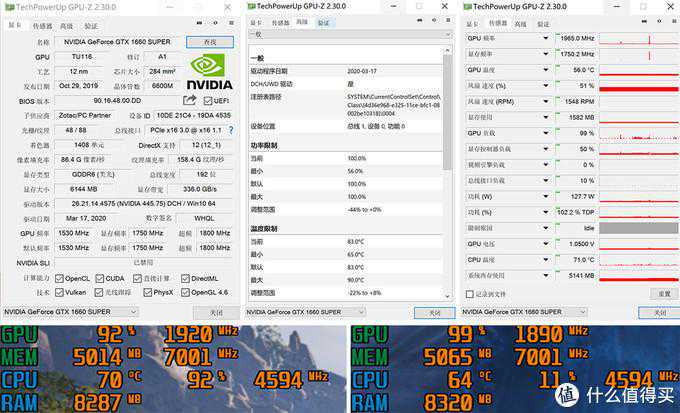The width and height of the screenshot is (680, 413).
Task: Switch to the 传感器 tab in the left window
Action: [x=42, y=24]
